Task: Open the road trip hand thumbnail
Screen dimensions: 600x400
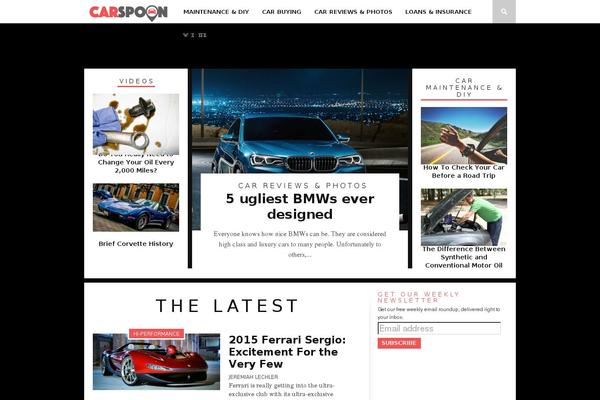Action: pos(464,136)
